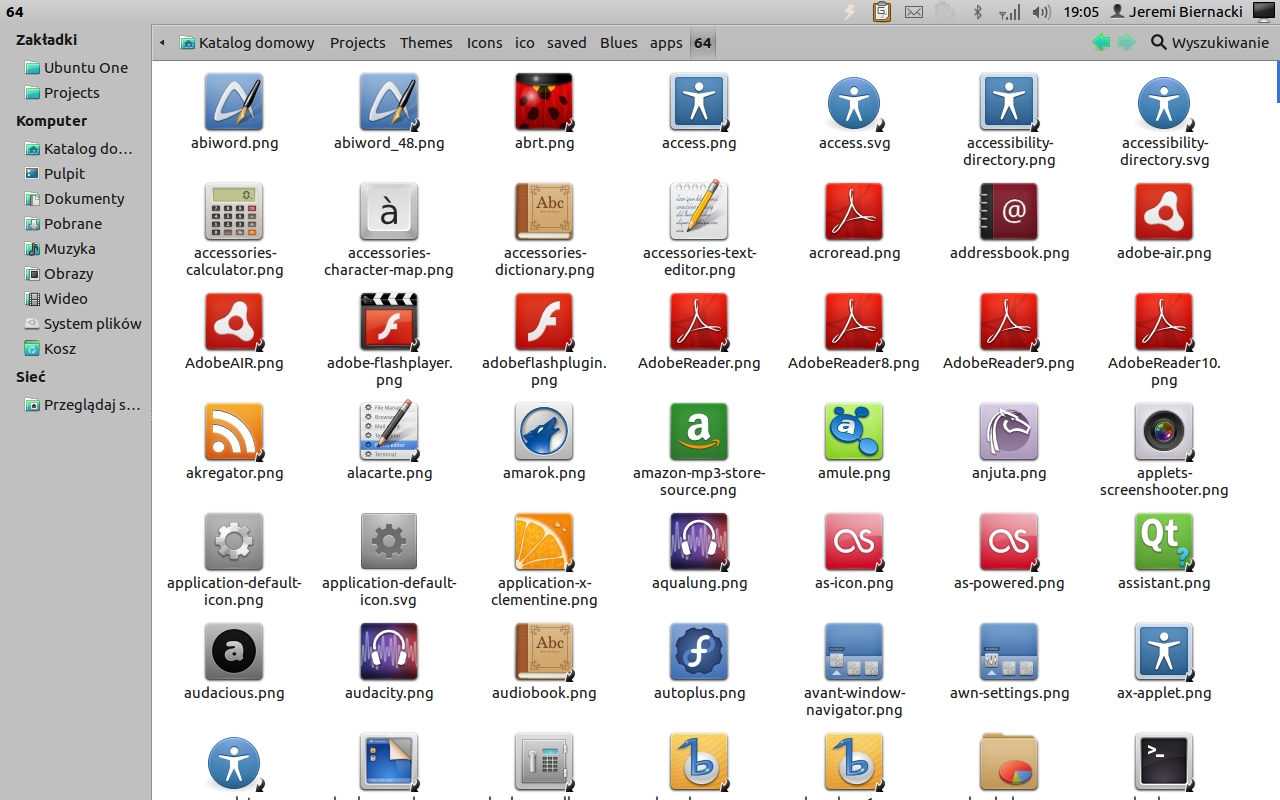Select the autoplus.png Fedora icon
The width and height of the screenshot is (1280, 800).
coord(699,652)
